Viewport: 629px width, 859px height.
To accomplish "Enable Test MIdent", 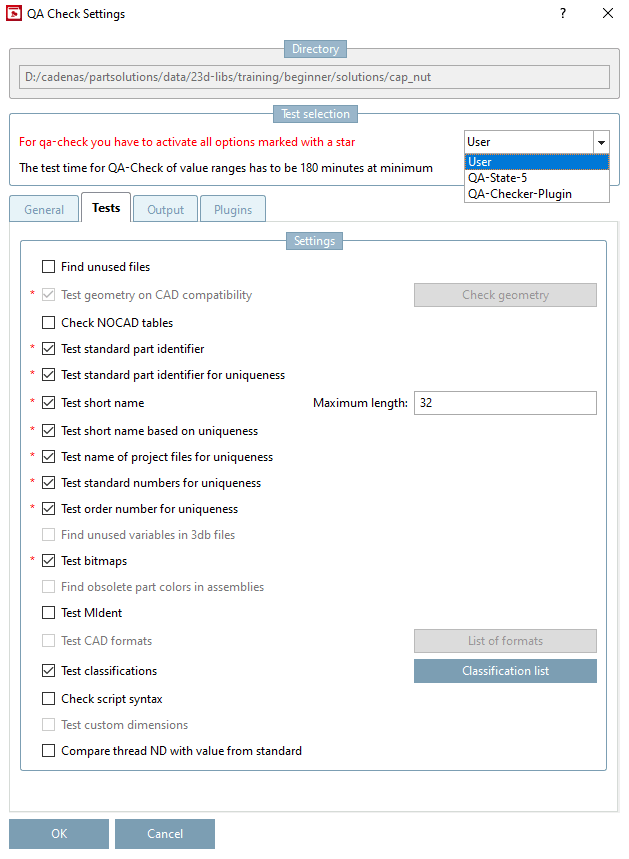I will pos(46,612).
